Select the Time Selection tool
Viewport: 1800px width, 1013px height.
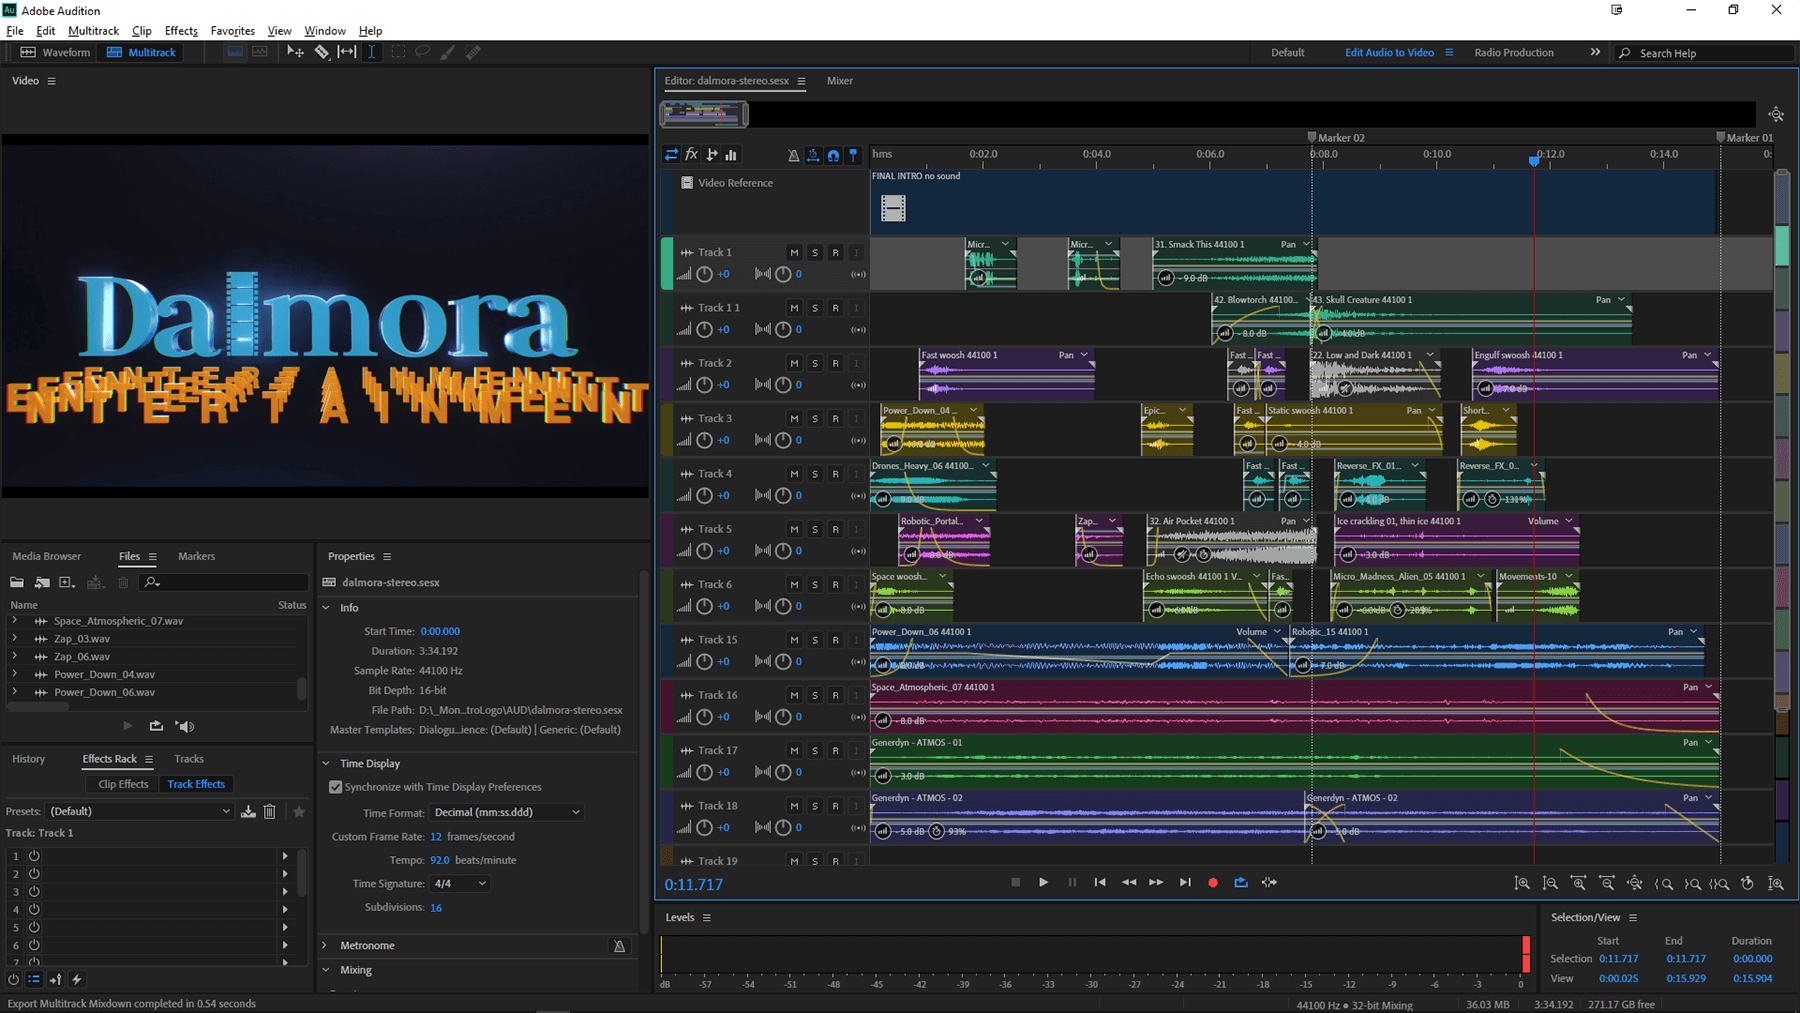[x=372, y=52]
